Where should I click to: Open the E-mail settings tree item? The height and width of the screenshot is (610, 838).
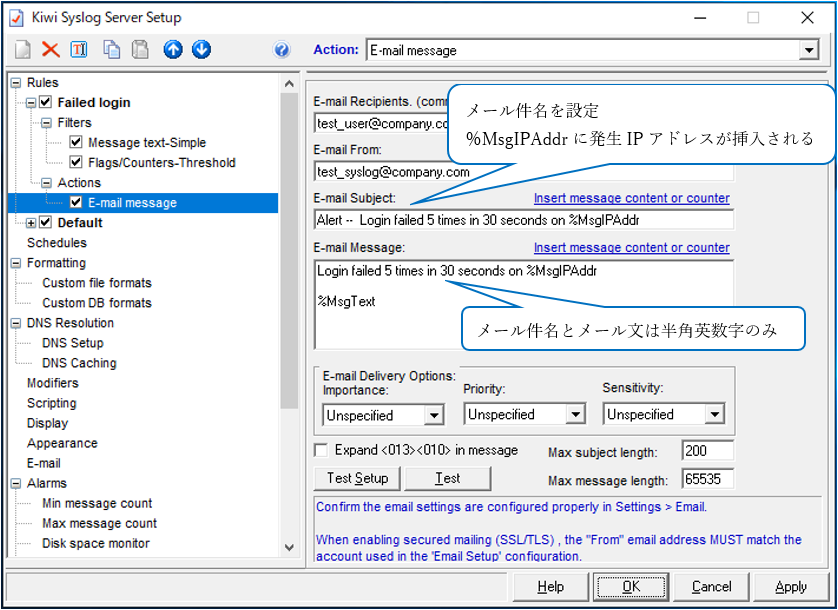tap(43, 463)
